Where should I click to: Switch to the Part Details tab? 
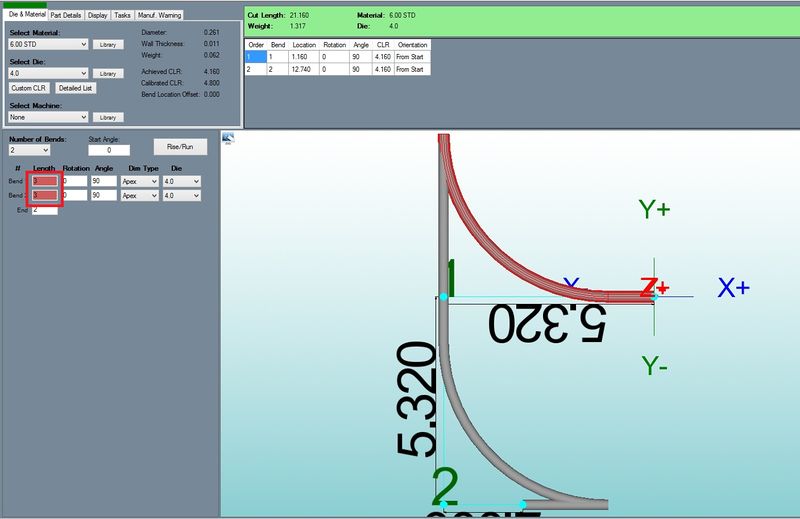66,16
